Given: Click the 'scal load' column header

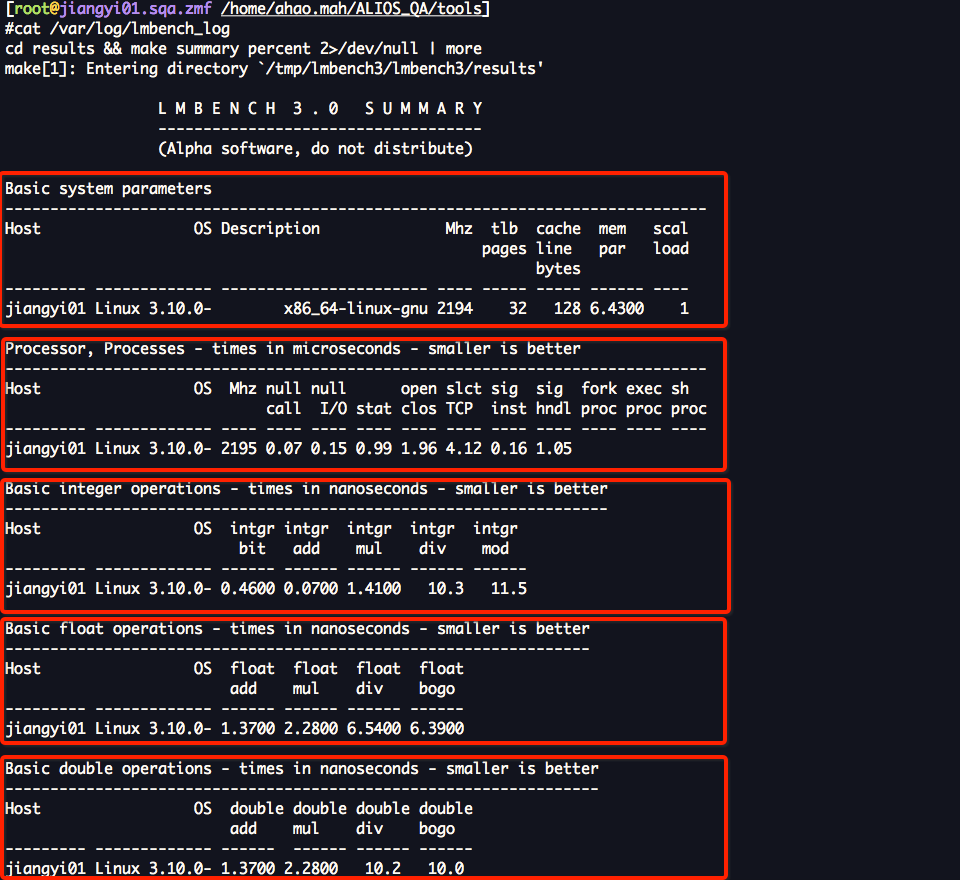Looking at the screenshot, I should point(671,239).
